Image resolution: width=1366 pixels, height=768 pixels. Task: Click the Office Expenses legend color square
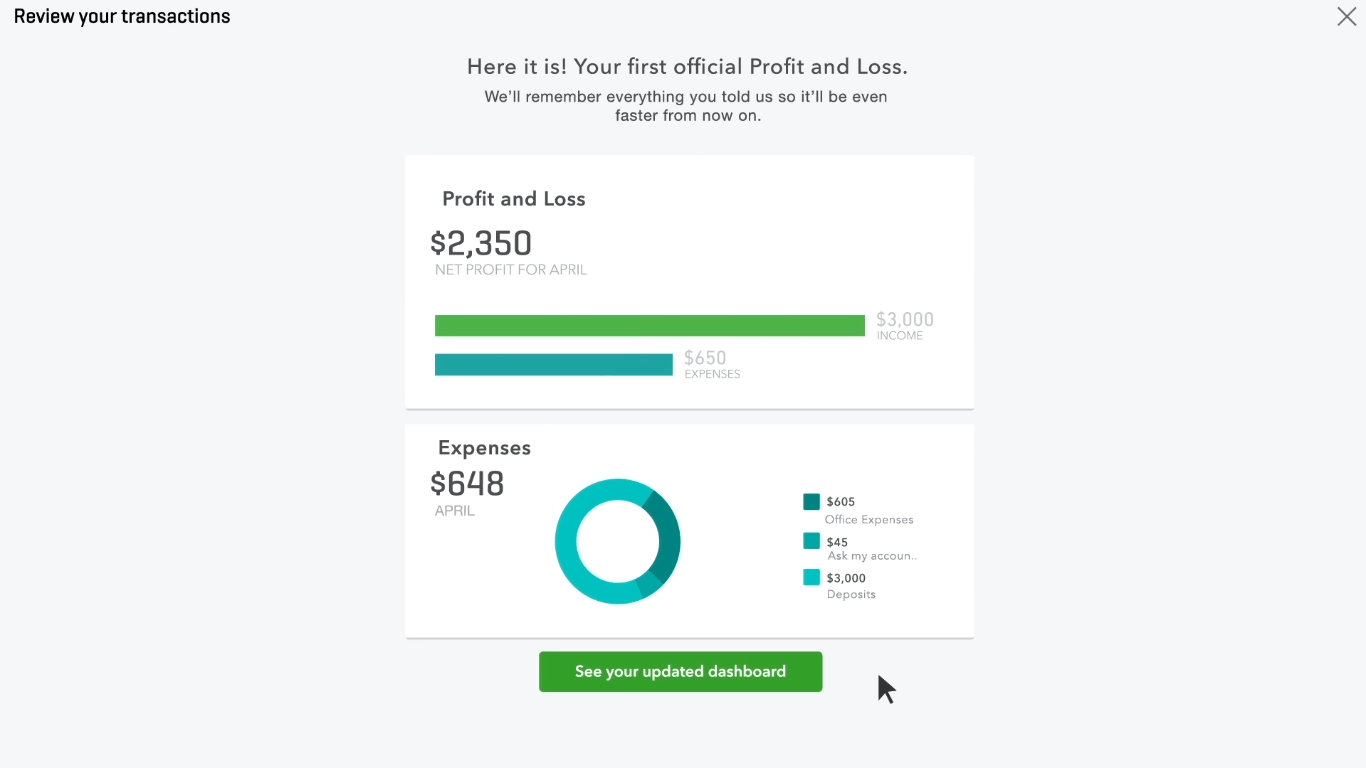[x=811, y=502]
